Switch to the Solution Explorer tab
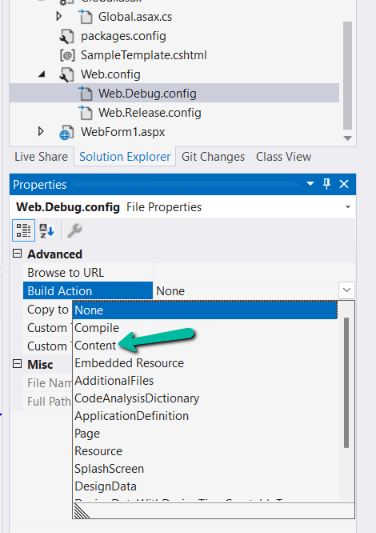376x533 pixels. 125,157
